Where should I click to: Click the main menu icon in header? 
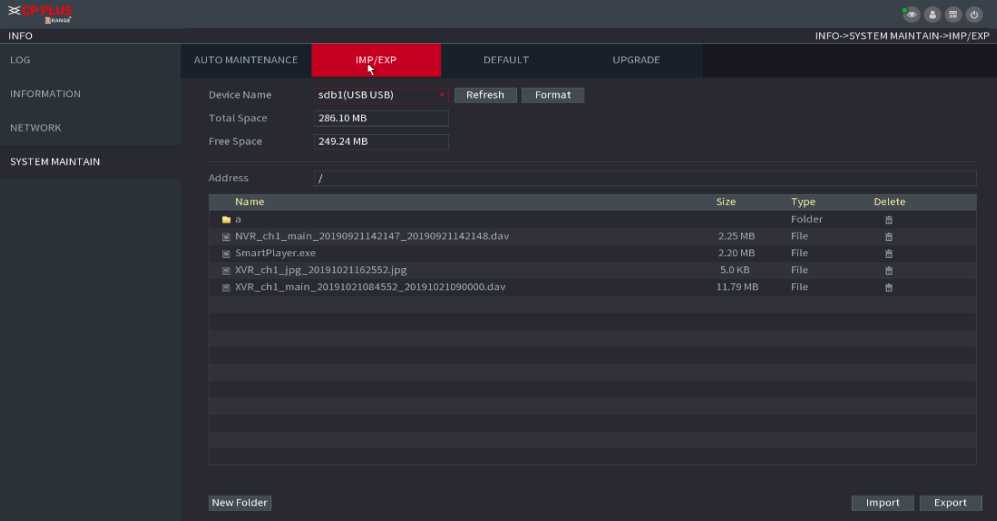pyautogui.click(x=951, y=15)
